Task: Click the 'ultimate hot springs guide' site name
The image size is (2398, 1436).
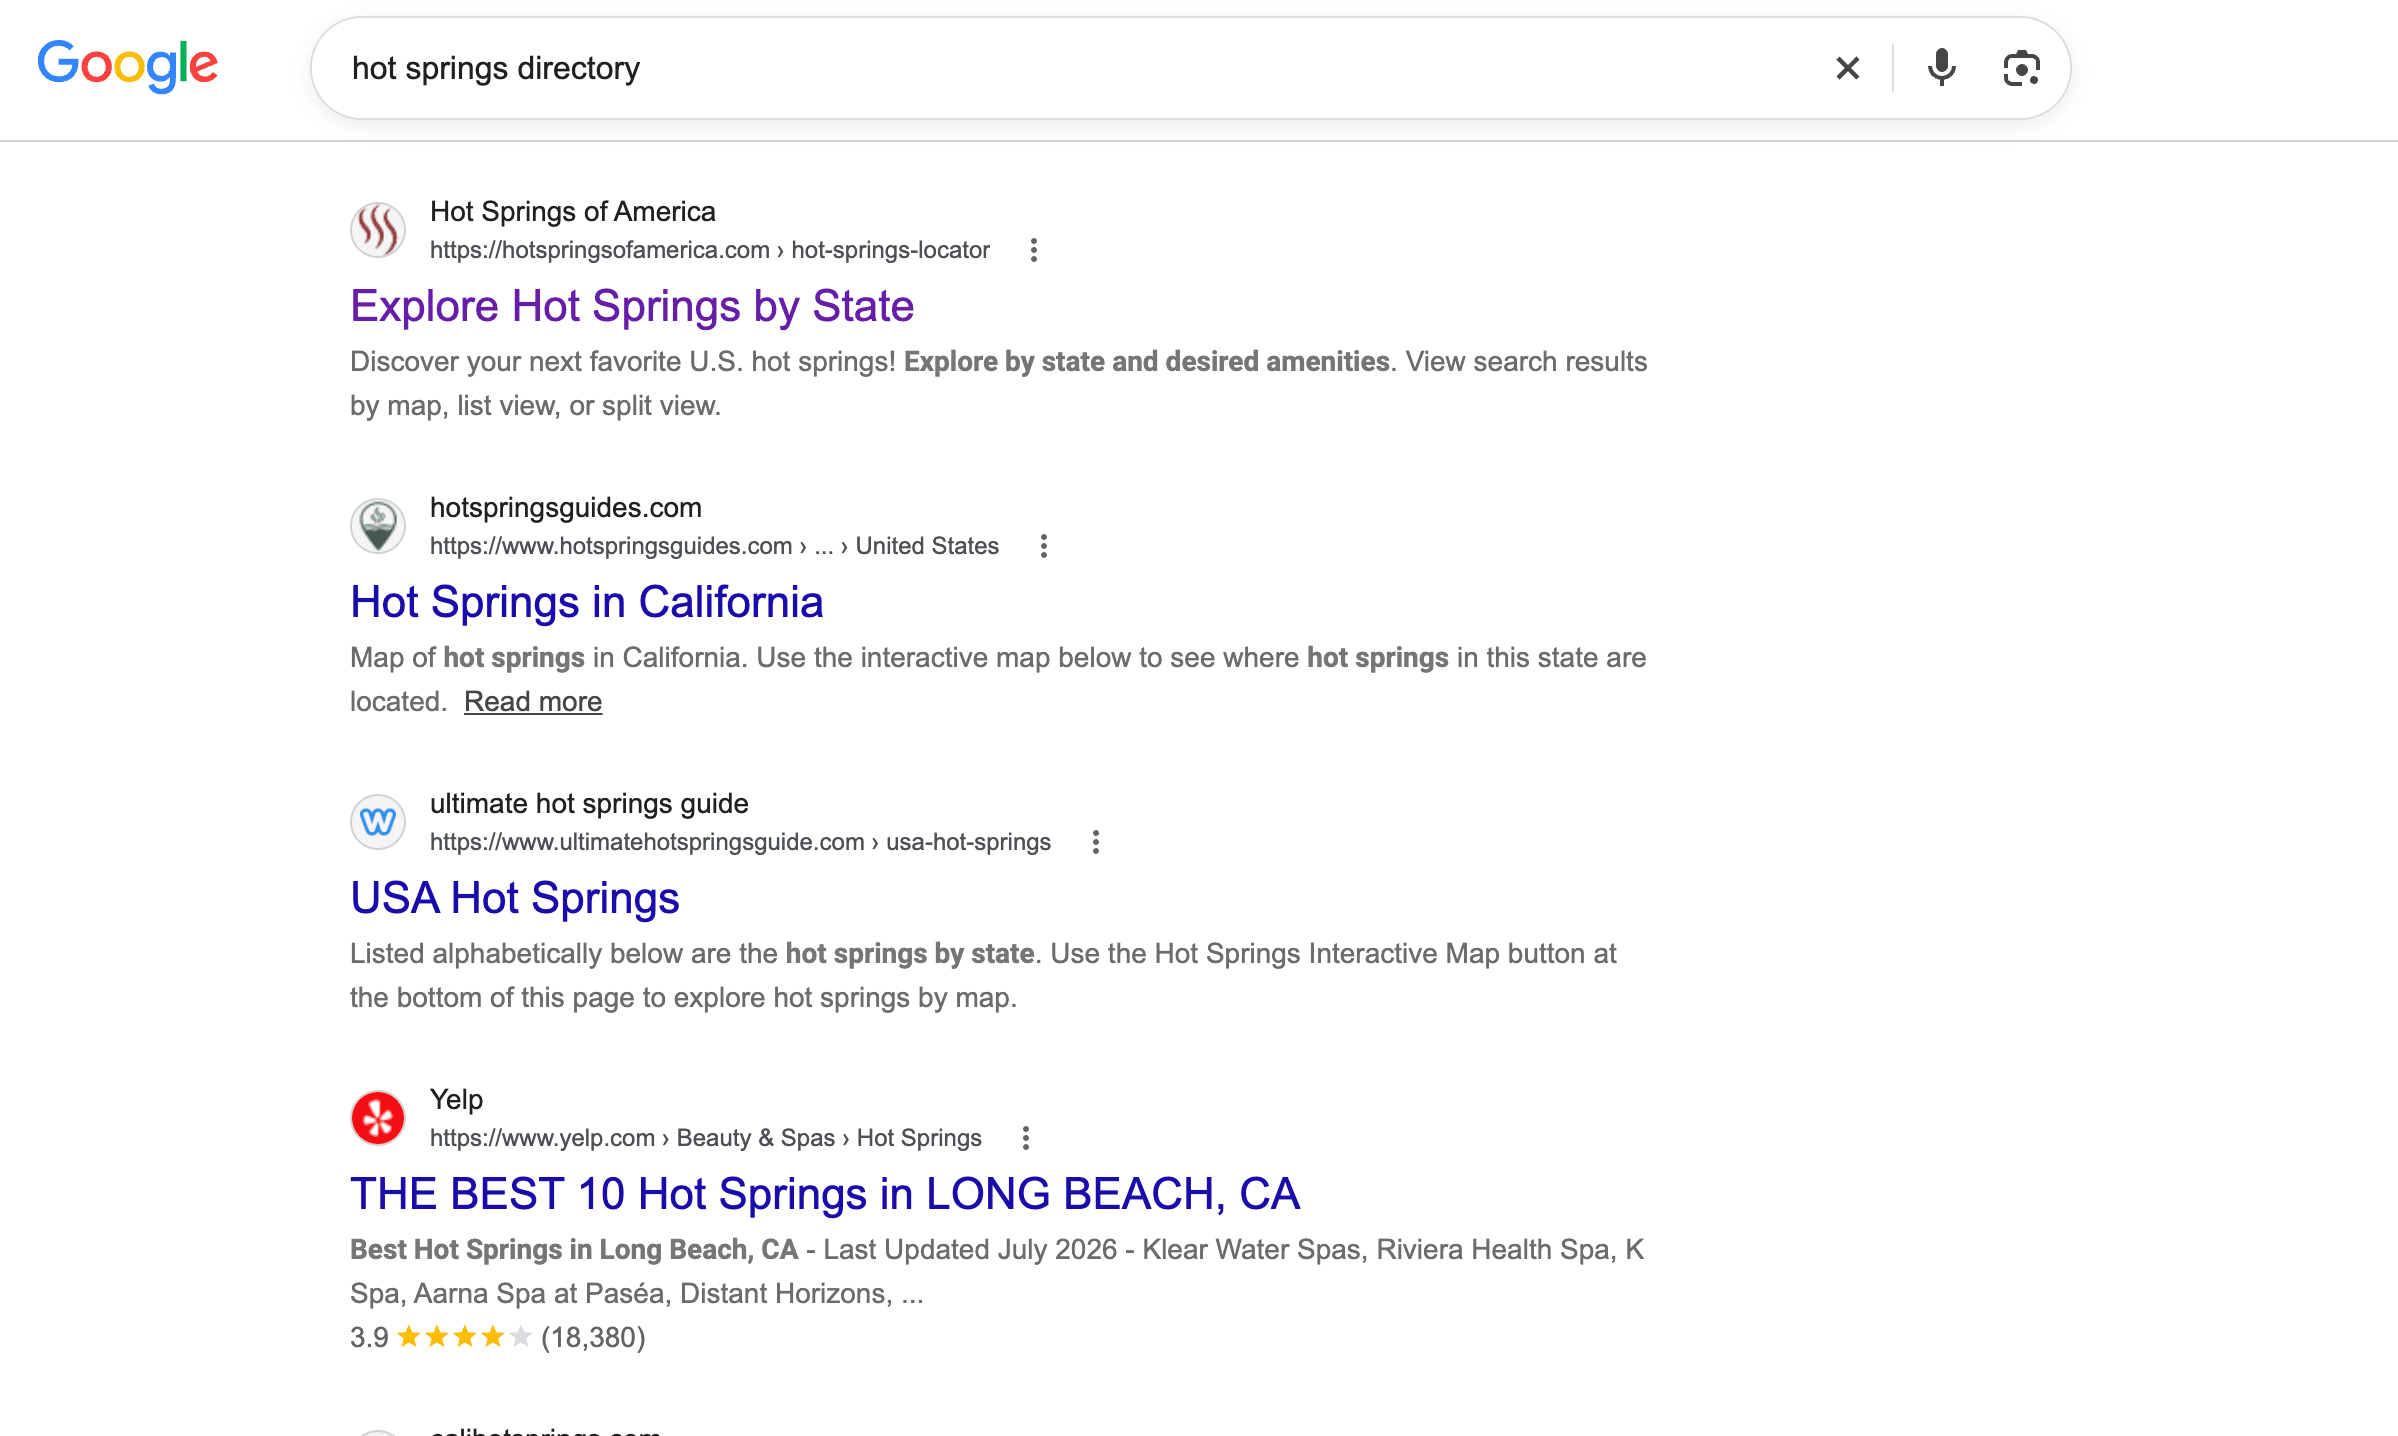Action: point(589,804)
